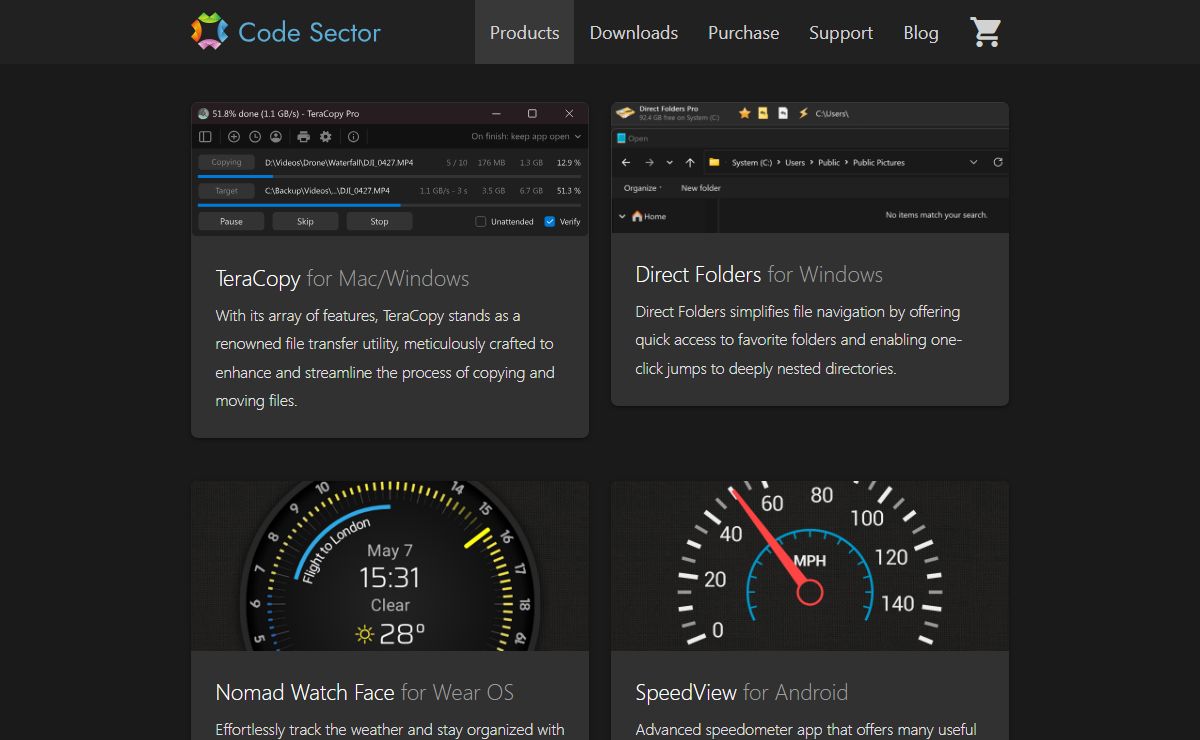Click the Code Sector site name
Viewport: 1200px width, 740px height.
coord(310,32)
